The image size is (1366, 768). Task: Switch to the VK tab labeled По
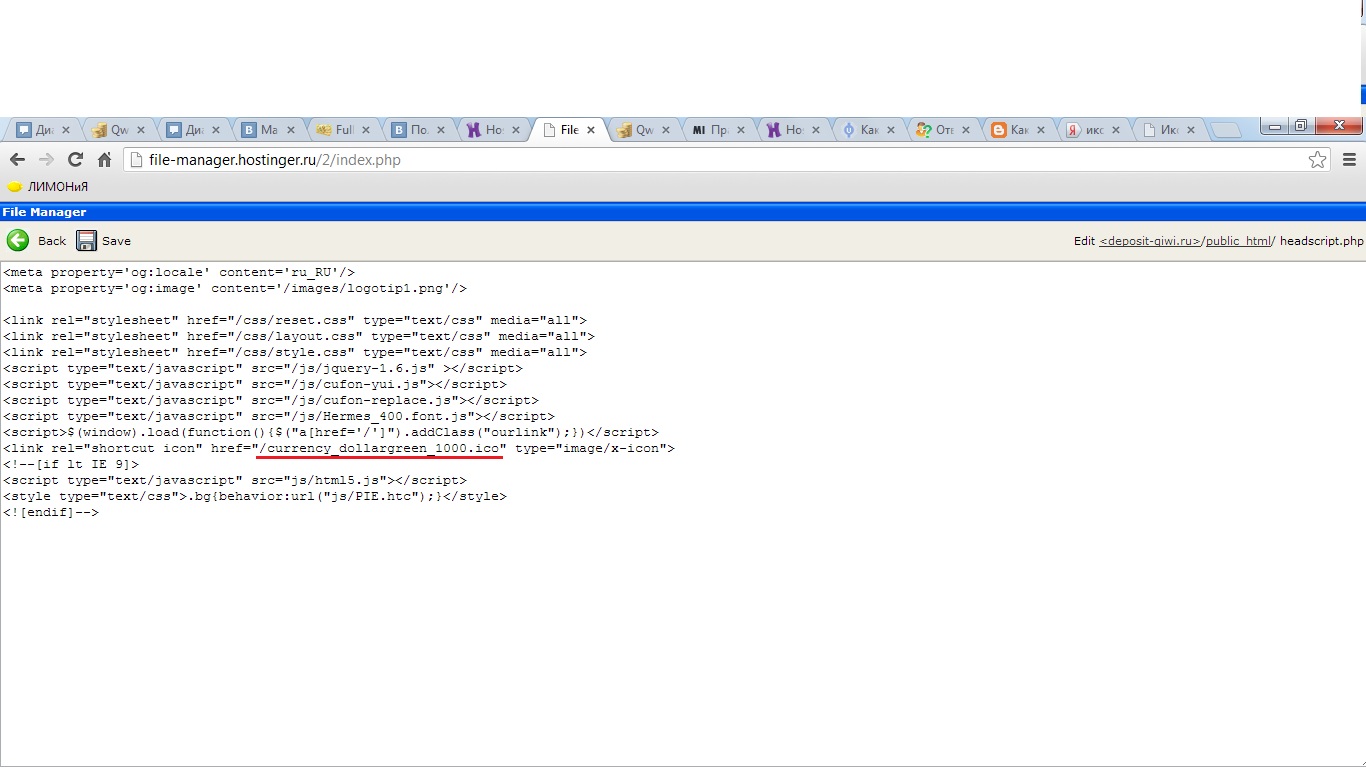point(420,130)
